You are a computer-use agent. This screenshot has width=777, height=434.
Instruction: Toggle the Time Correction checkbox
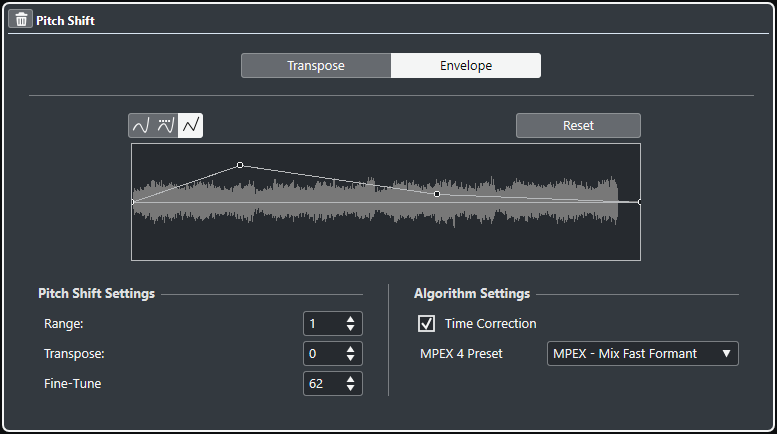(427, 324)
